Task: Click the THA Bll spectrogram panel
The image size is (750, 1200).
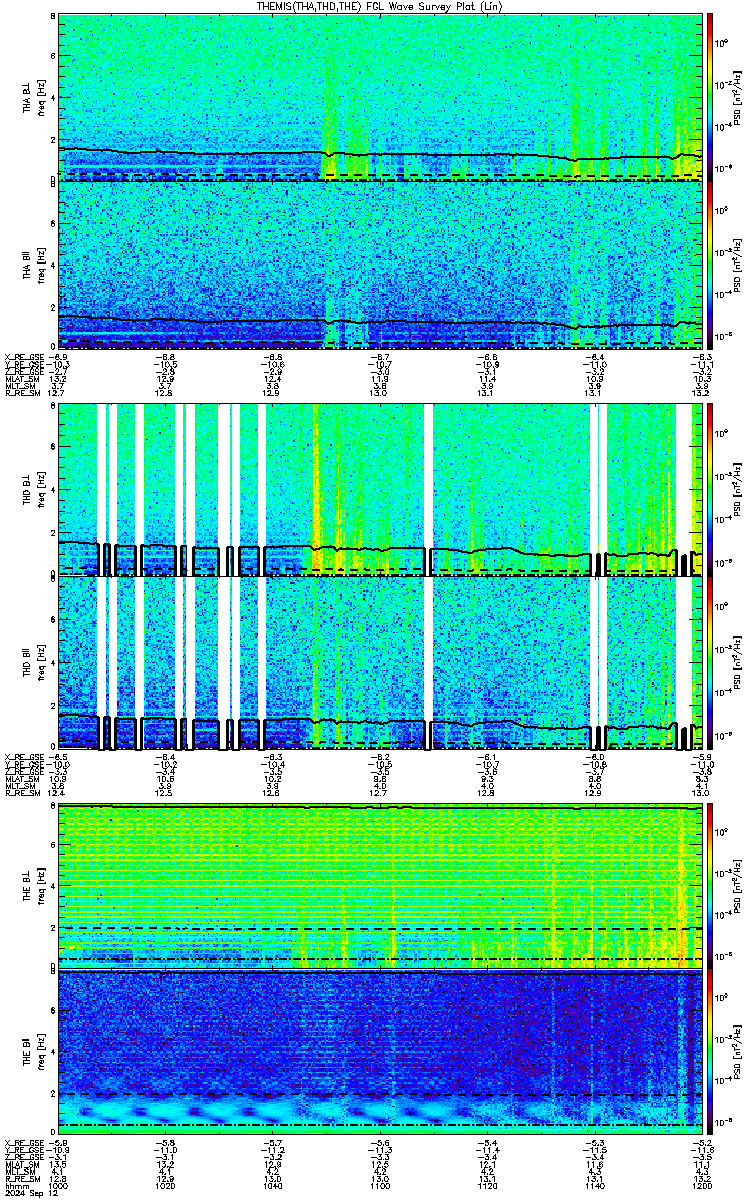Action: coord(380,264)
